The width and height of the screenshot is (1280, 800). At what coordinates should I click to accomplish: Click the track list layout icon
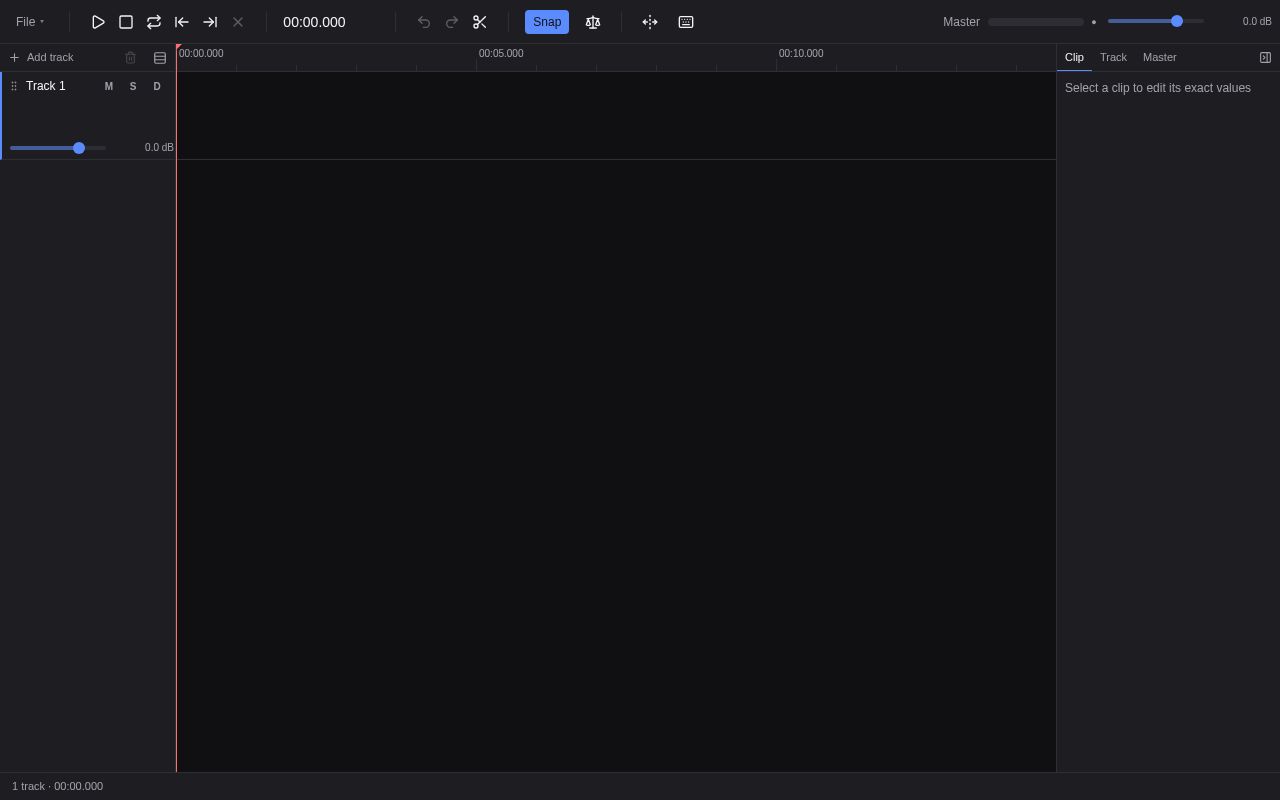(160, 58)
